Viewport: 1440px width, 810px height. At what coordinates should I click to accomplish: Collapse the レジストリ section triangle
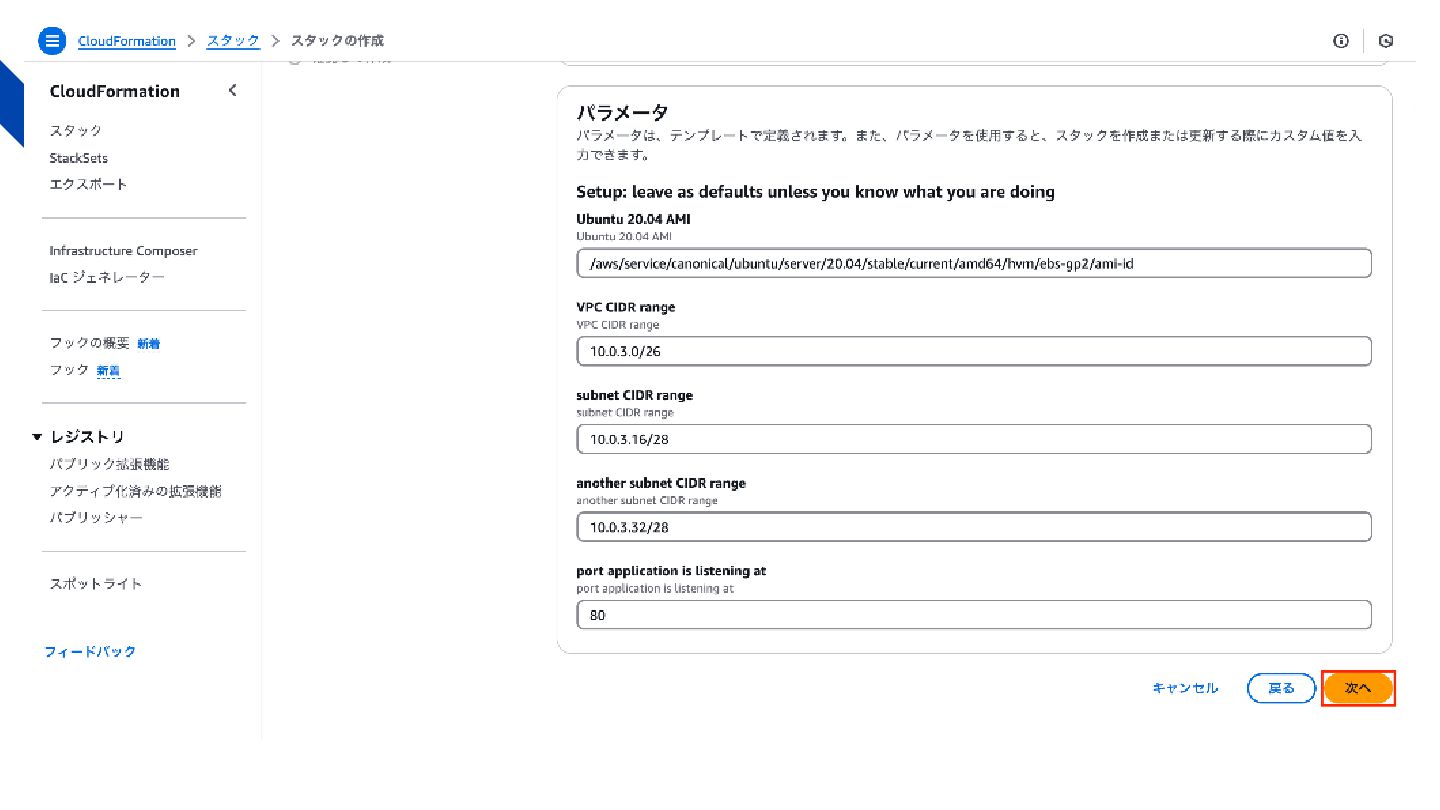click(37, 437)
